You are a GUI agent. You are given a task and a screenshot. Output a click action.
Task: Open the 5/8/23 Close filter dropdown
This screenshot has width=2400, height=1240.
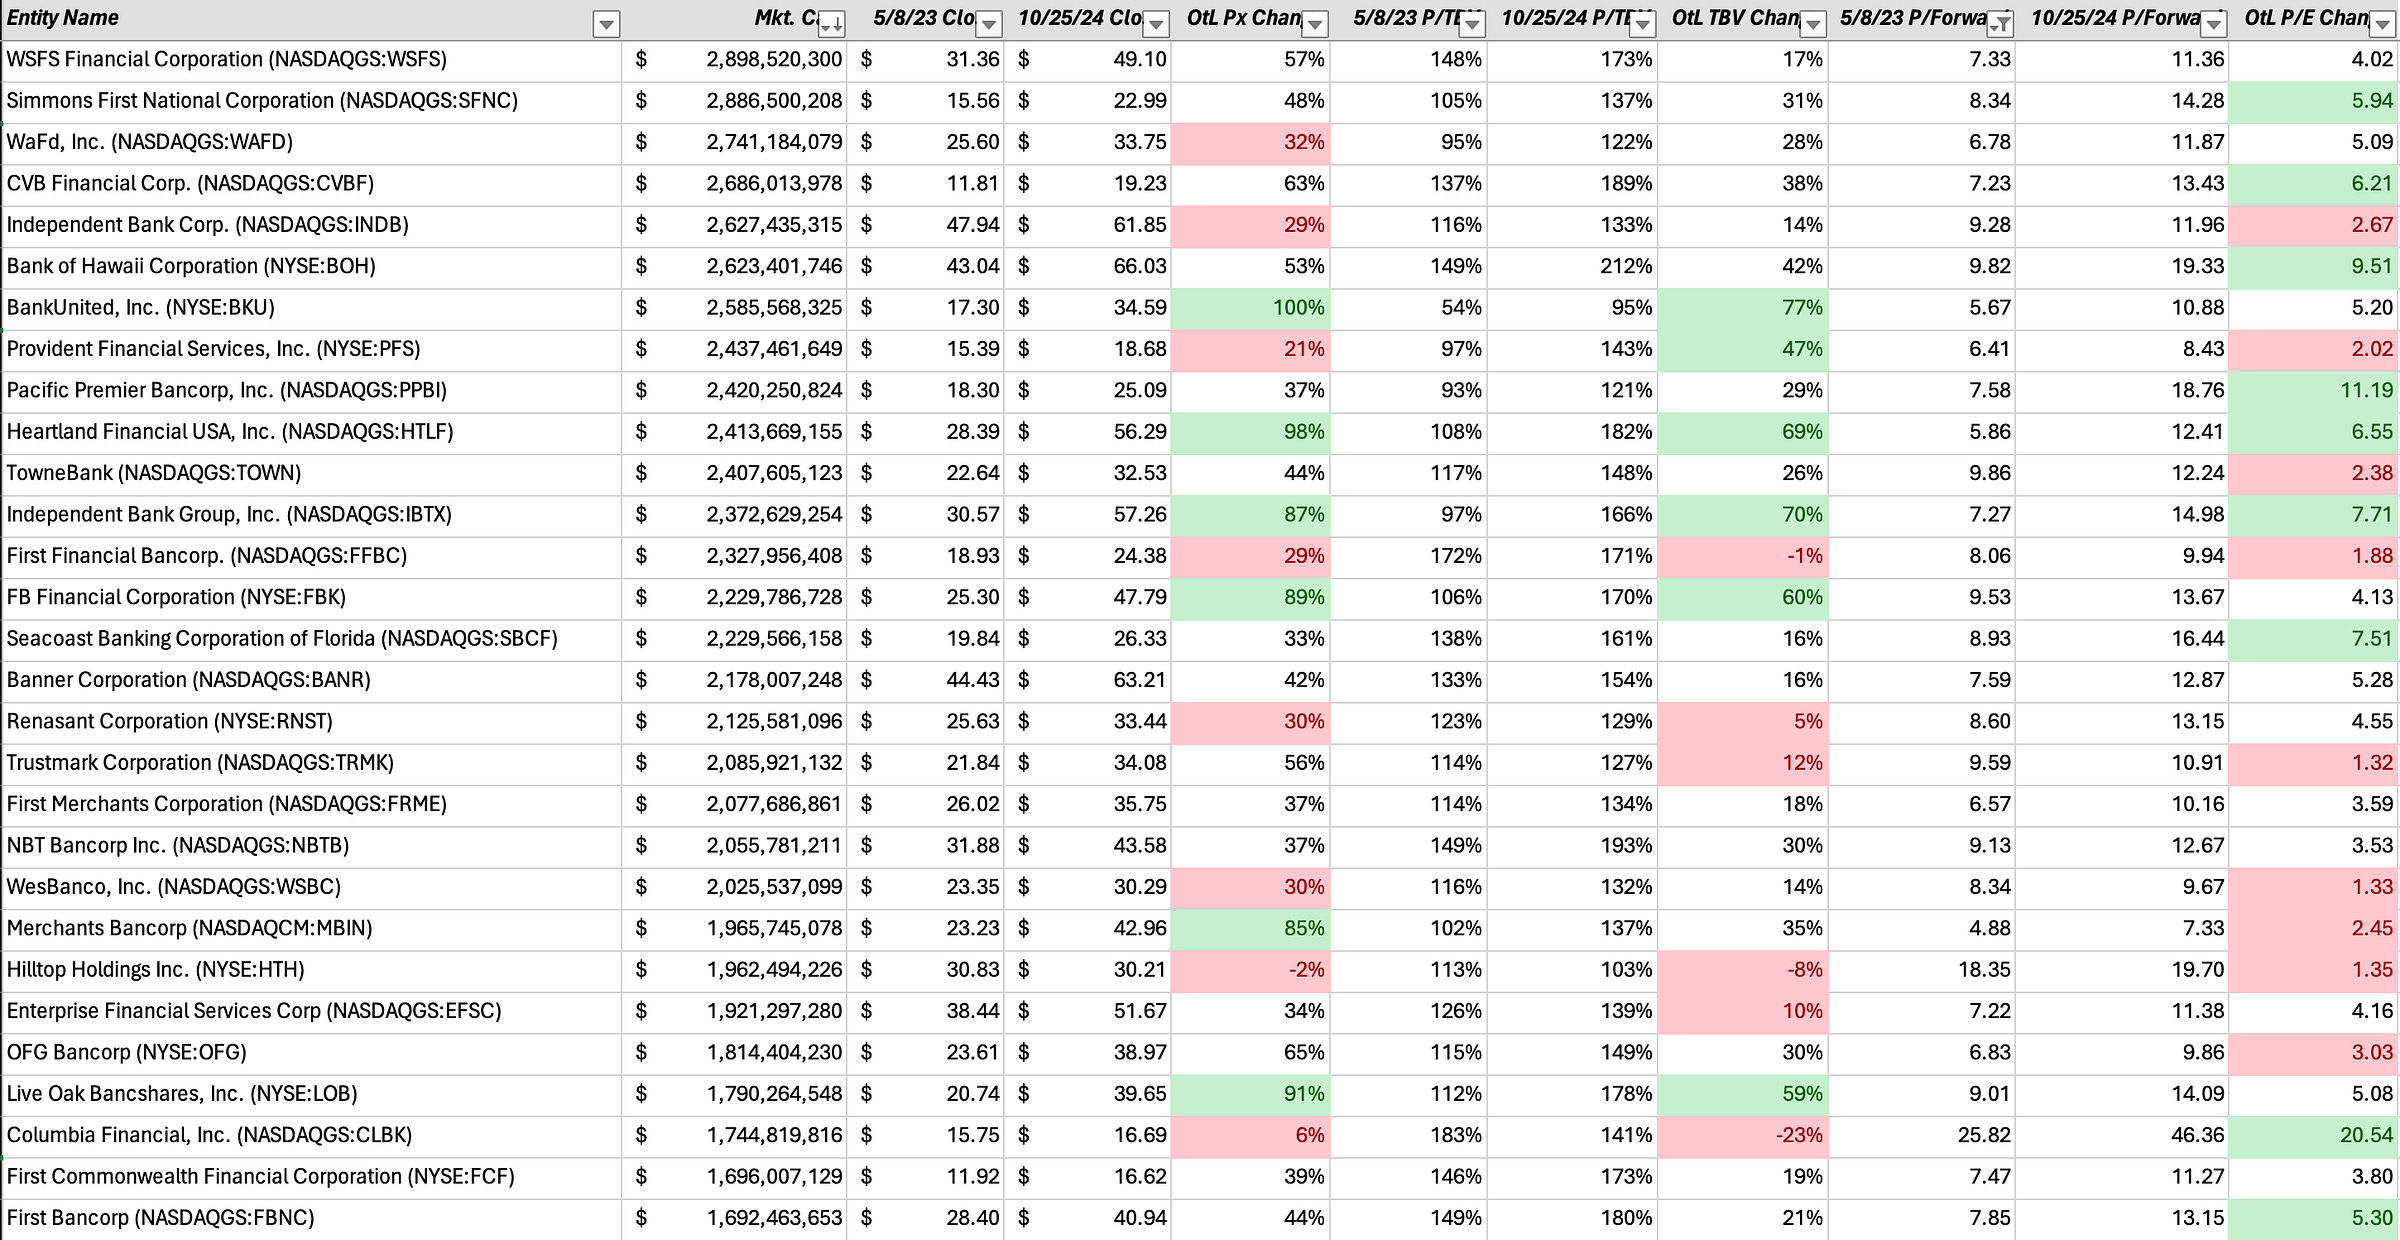tap(988, 24)
